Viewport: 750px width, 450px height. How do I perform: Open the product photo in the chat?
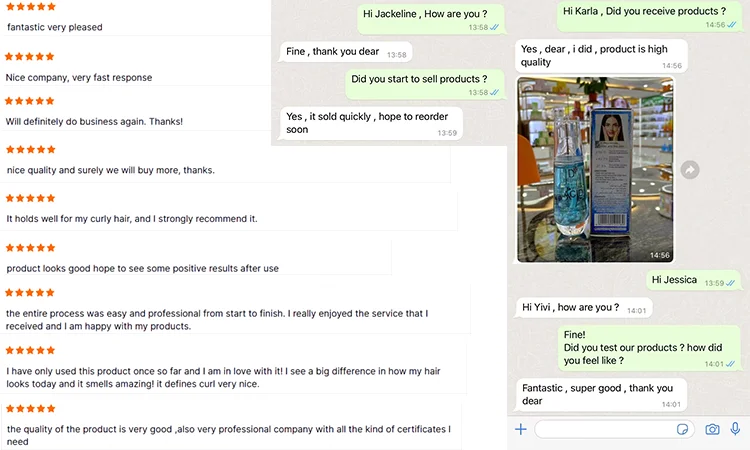(595, 170)
